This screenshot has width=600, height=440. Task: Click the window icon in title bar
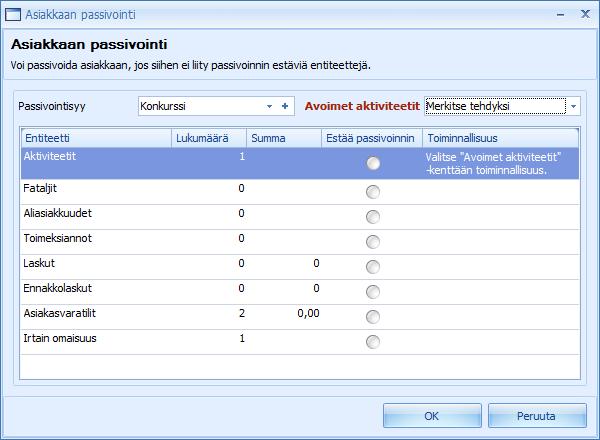pos(13,15)
